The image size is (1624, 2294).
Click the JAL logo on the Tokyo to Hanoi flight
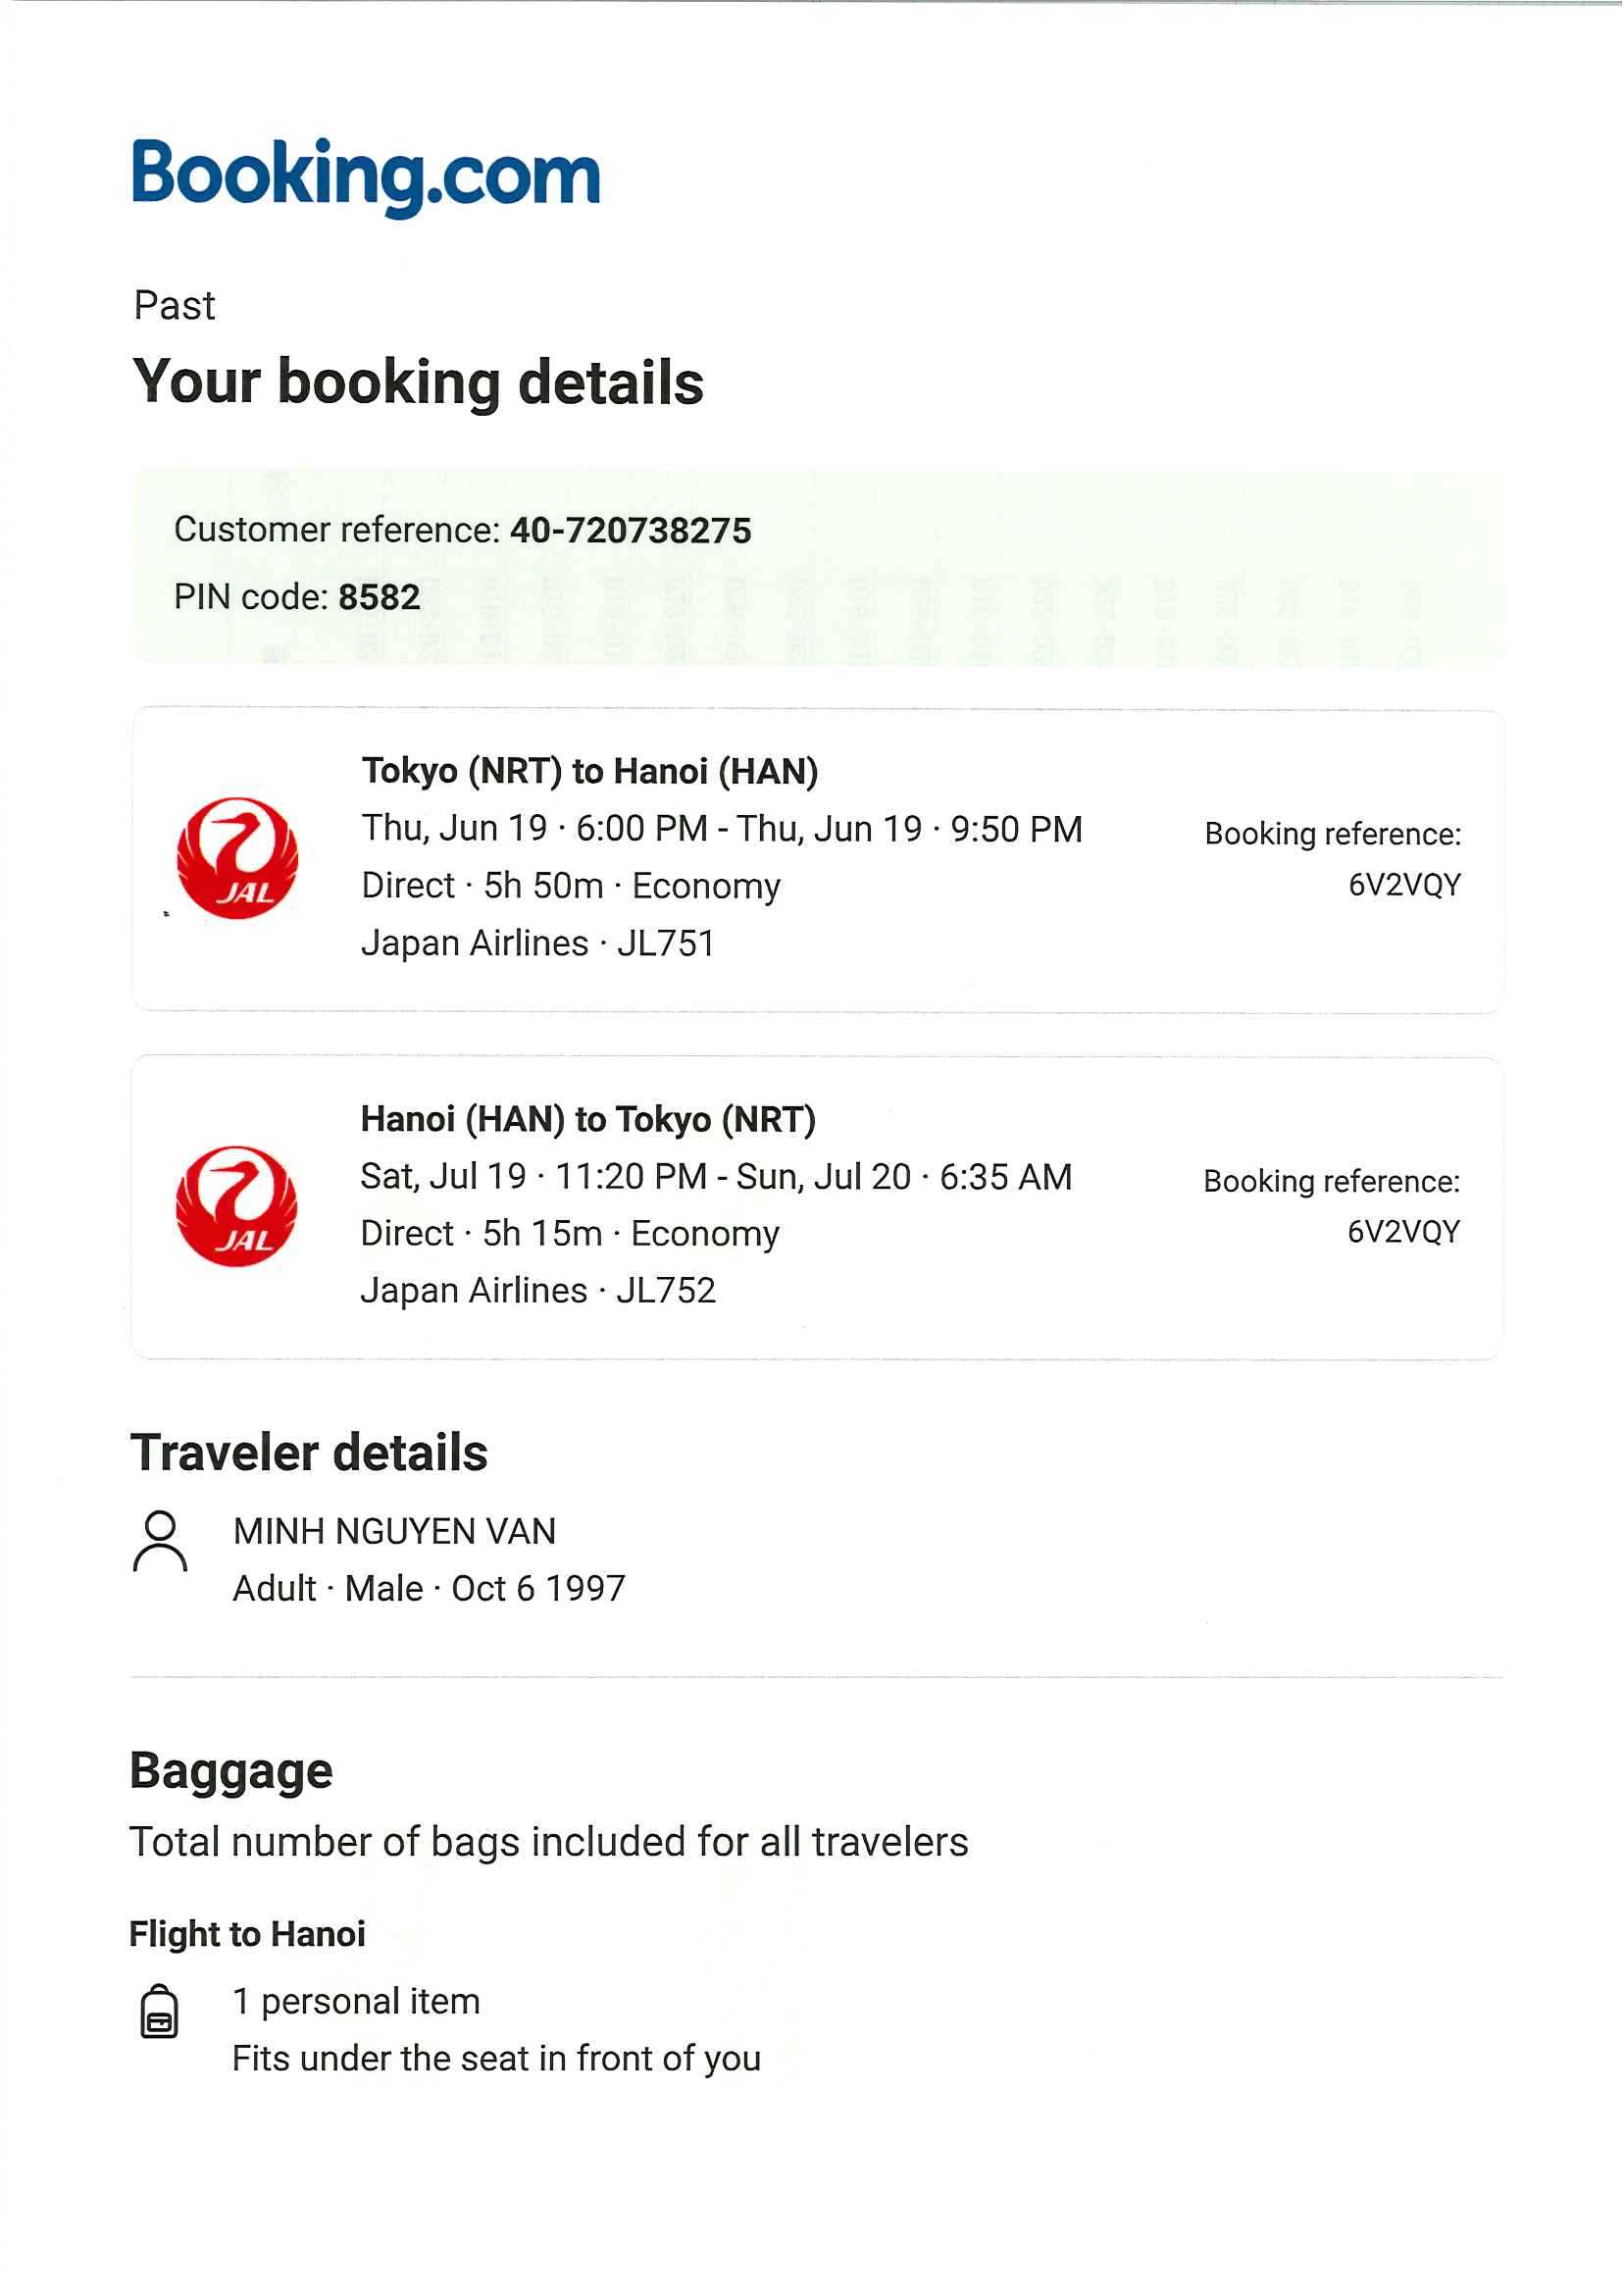[x=237, y=858]
